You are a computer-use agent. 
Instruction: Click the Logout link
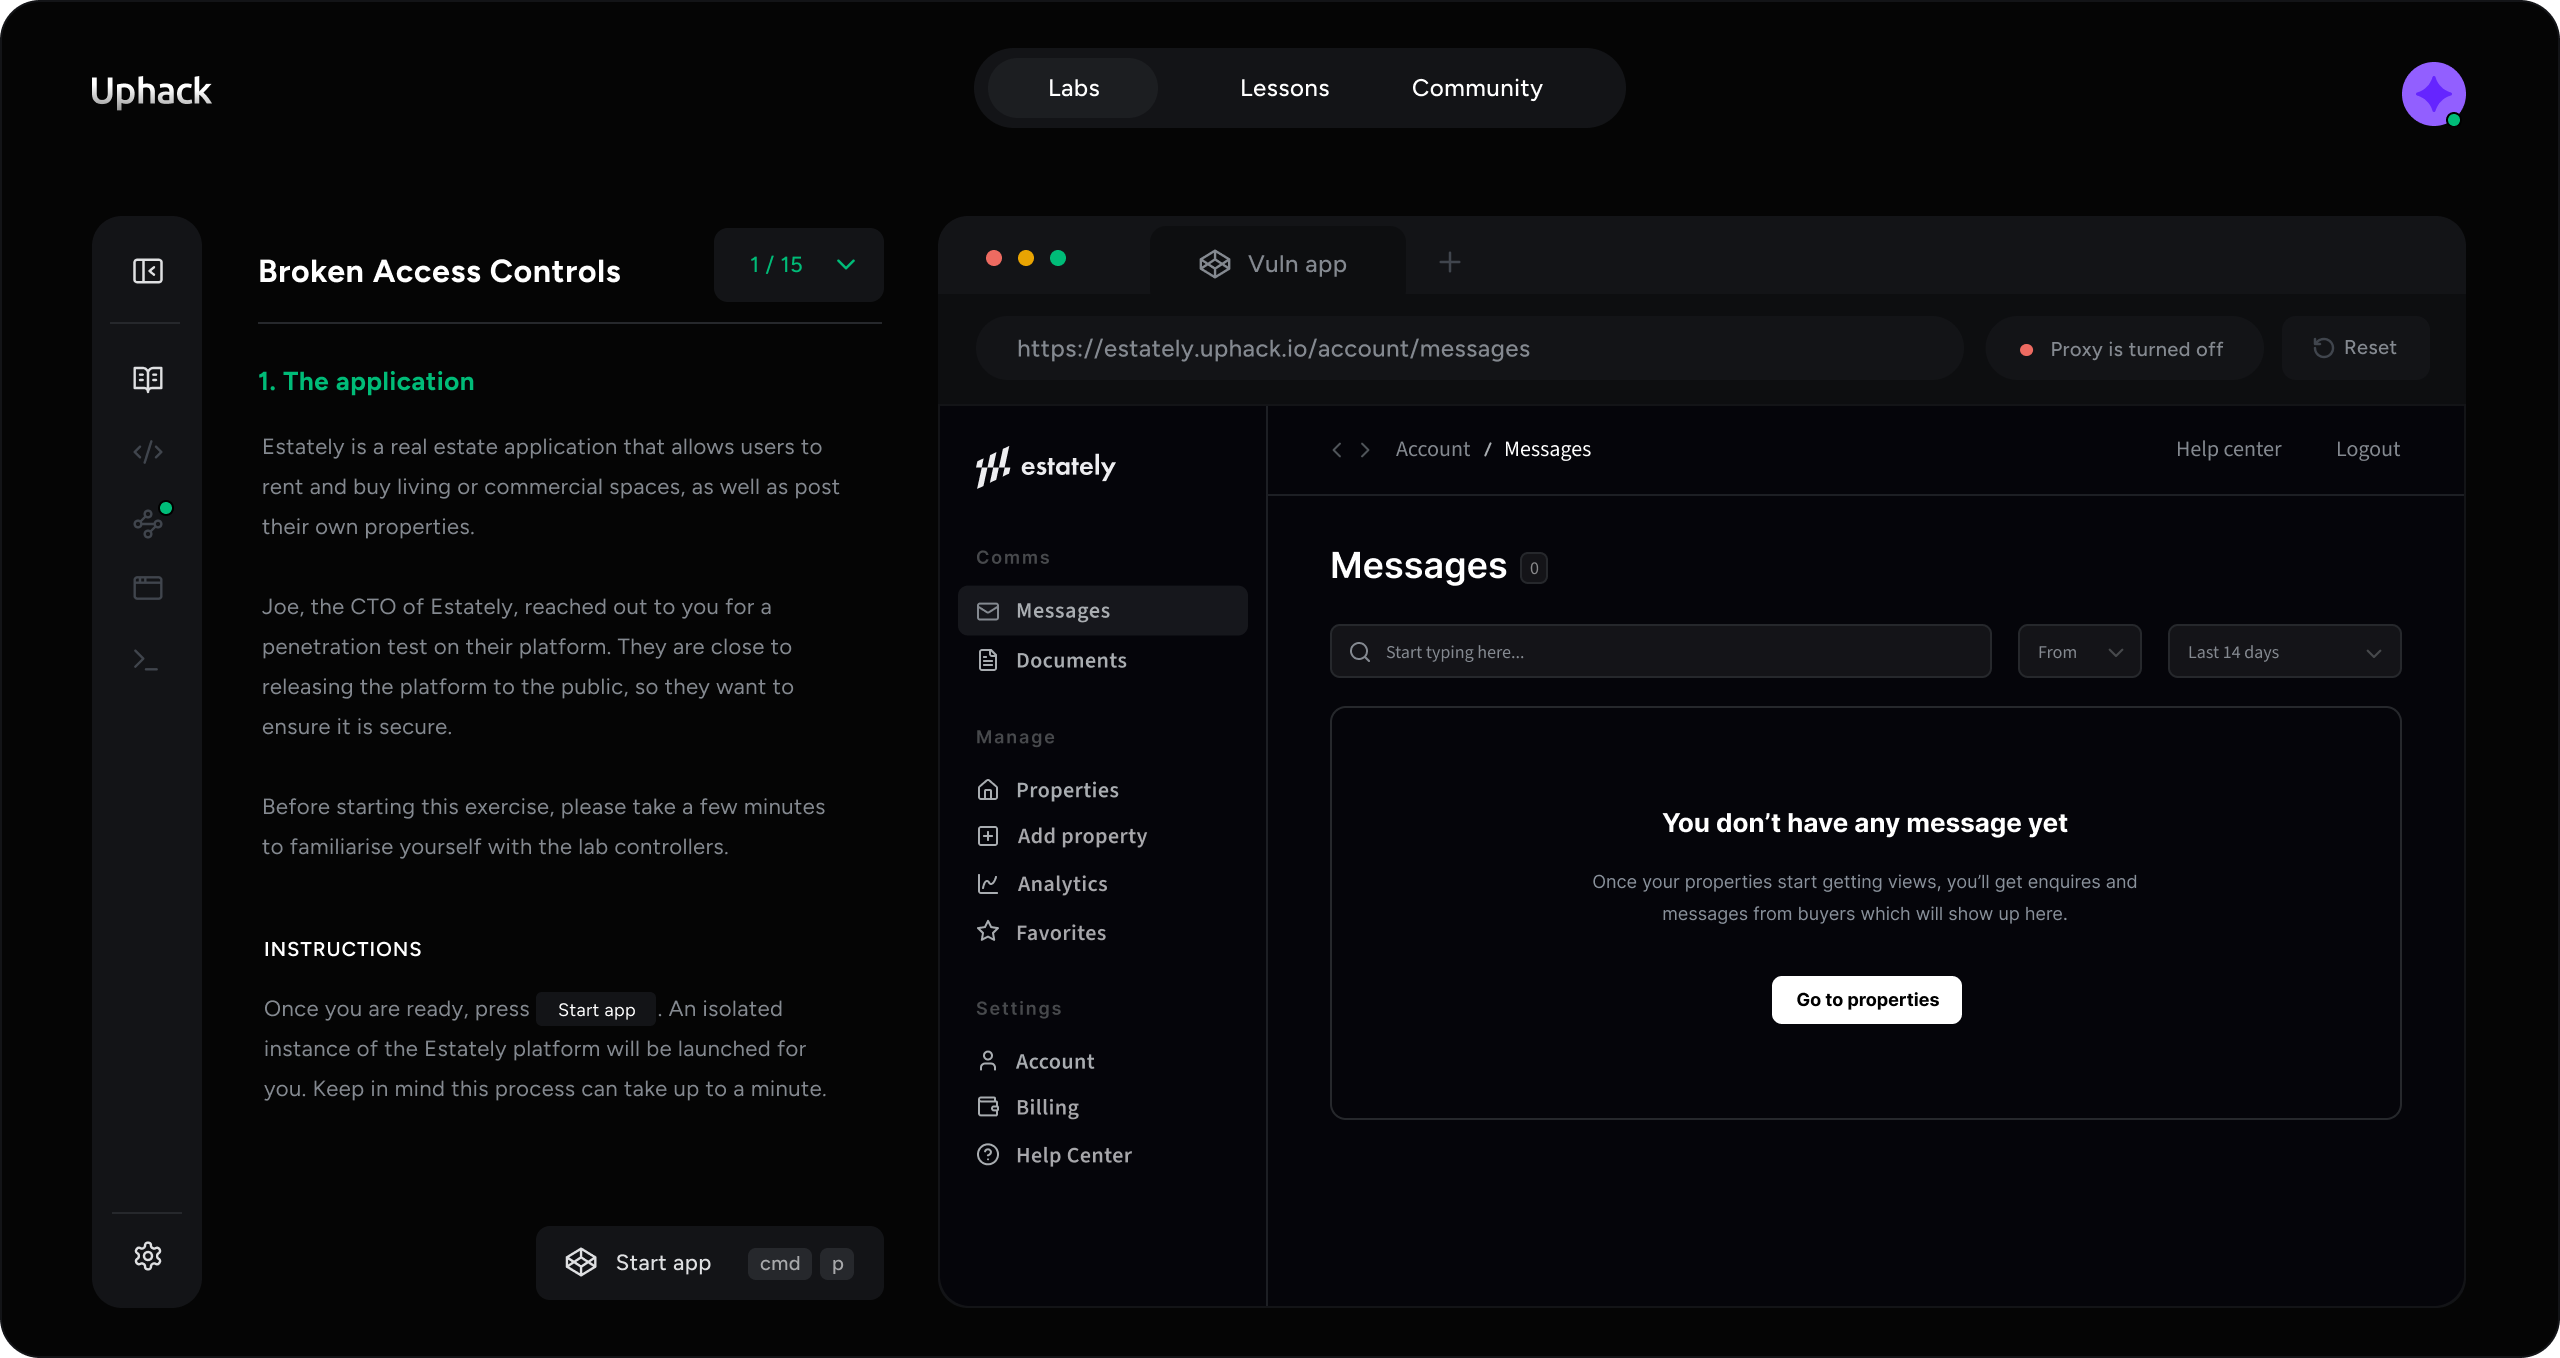[2367, 449]
